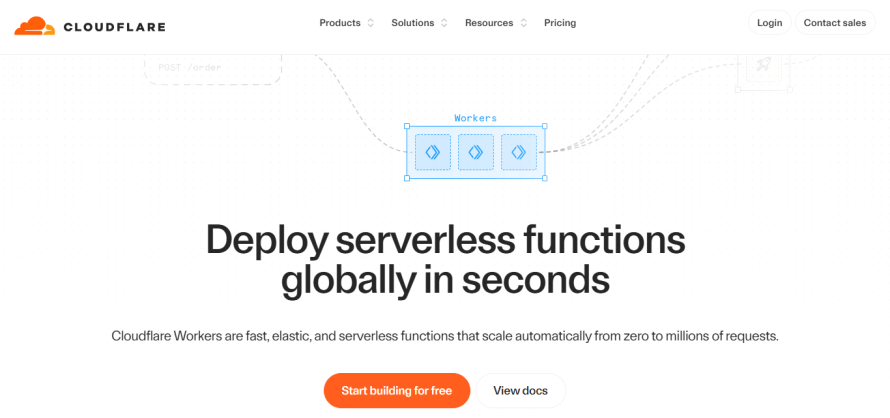The image size is (890, 418).
Task: Click the POST /order box
Action: point(213,69)
